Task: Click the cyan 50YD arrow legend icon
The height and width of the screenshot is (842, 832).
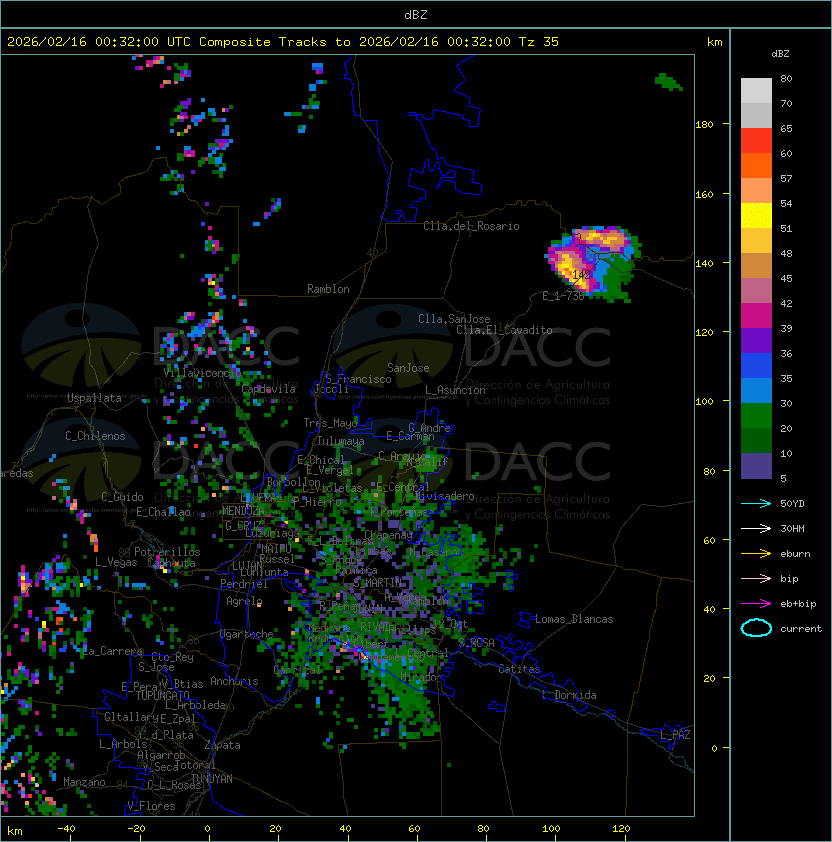Action: click(756, 504)
